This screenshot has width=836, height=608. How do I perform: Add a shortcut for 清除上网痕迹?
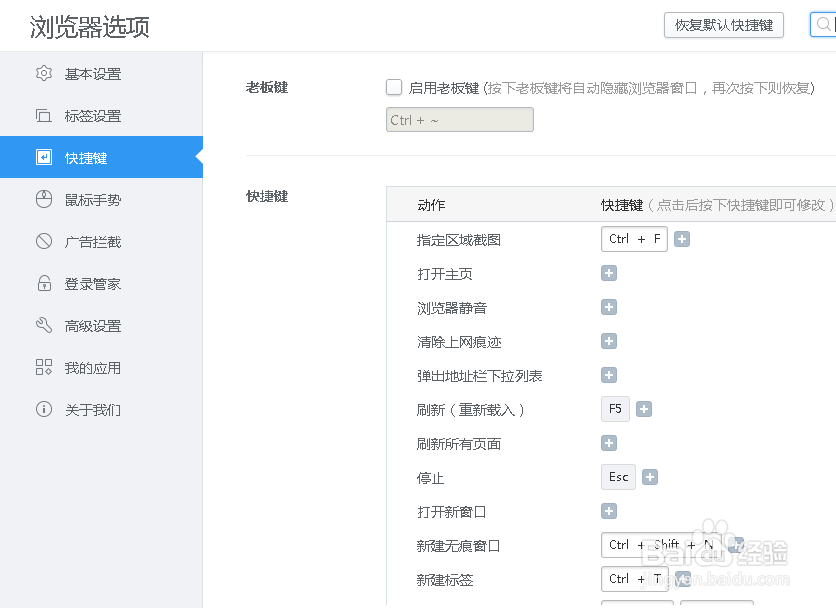click(x=609, y=341)
